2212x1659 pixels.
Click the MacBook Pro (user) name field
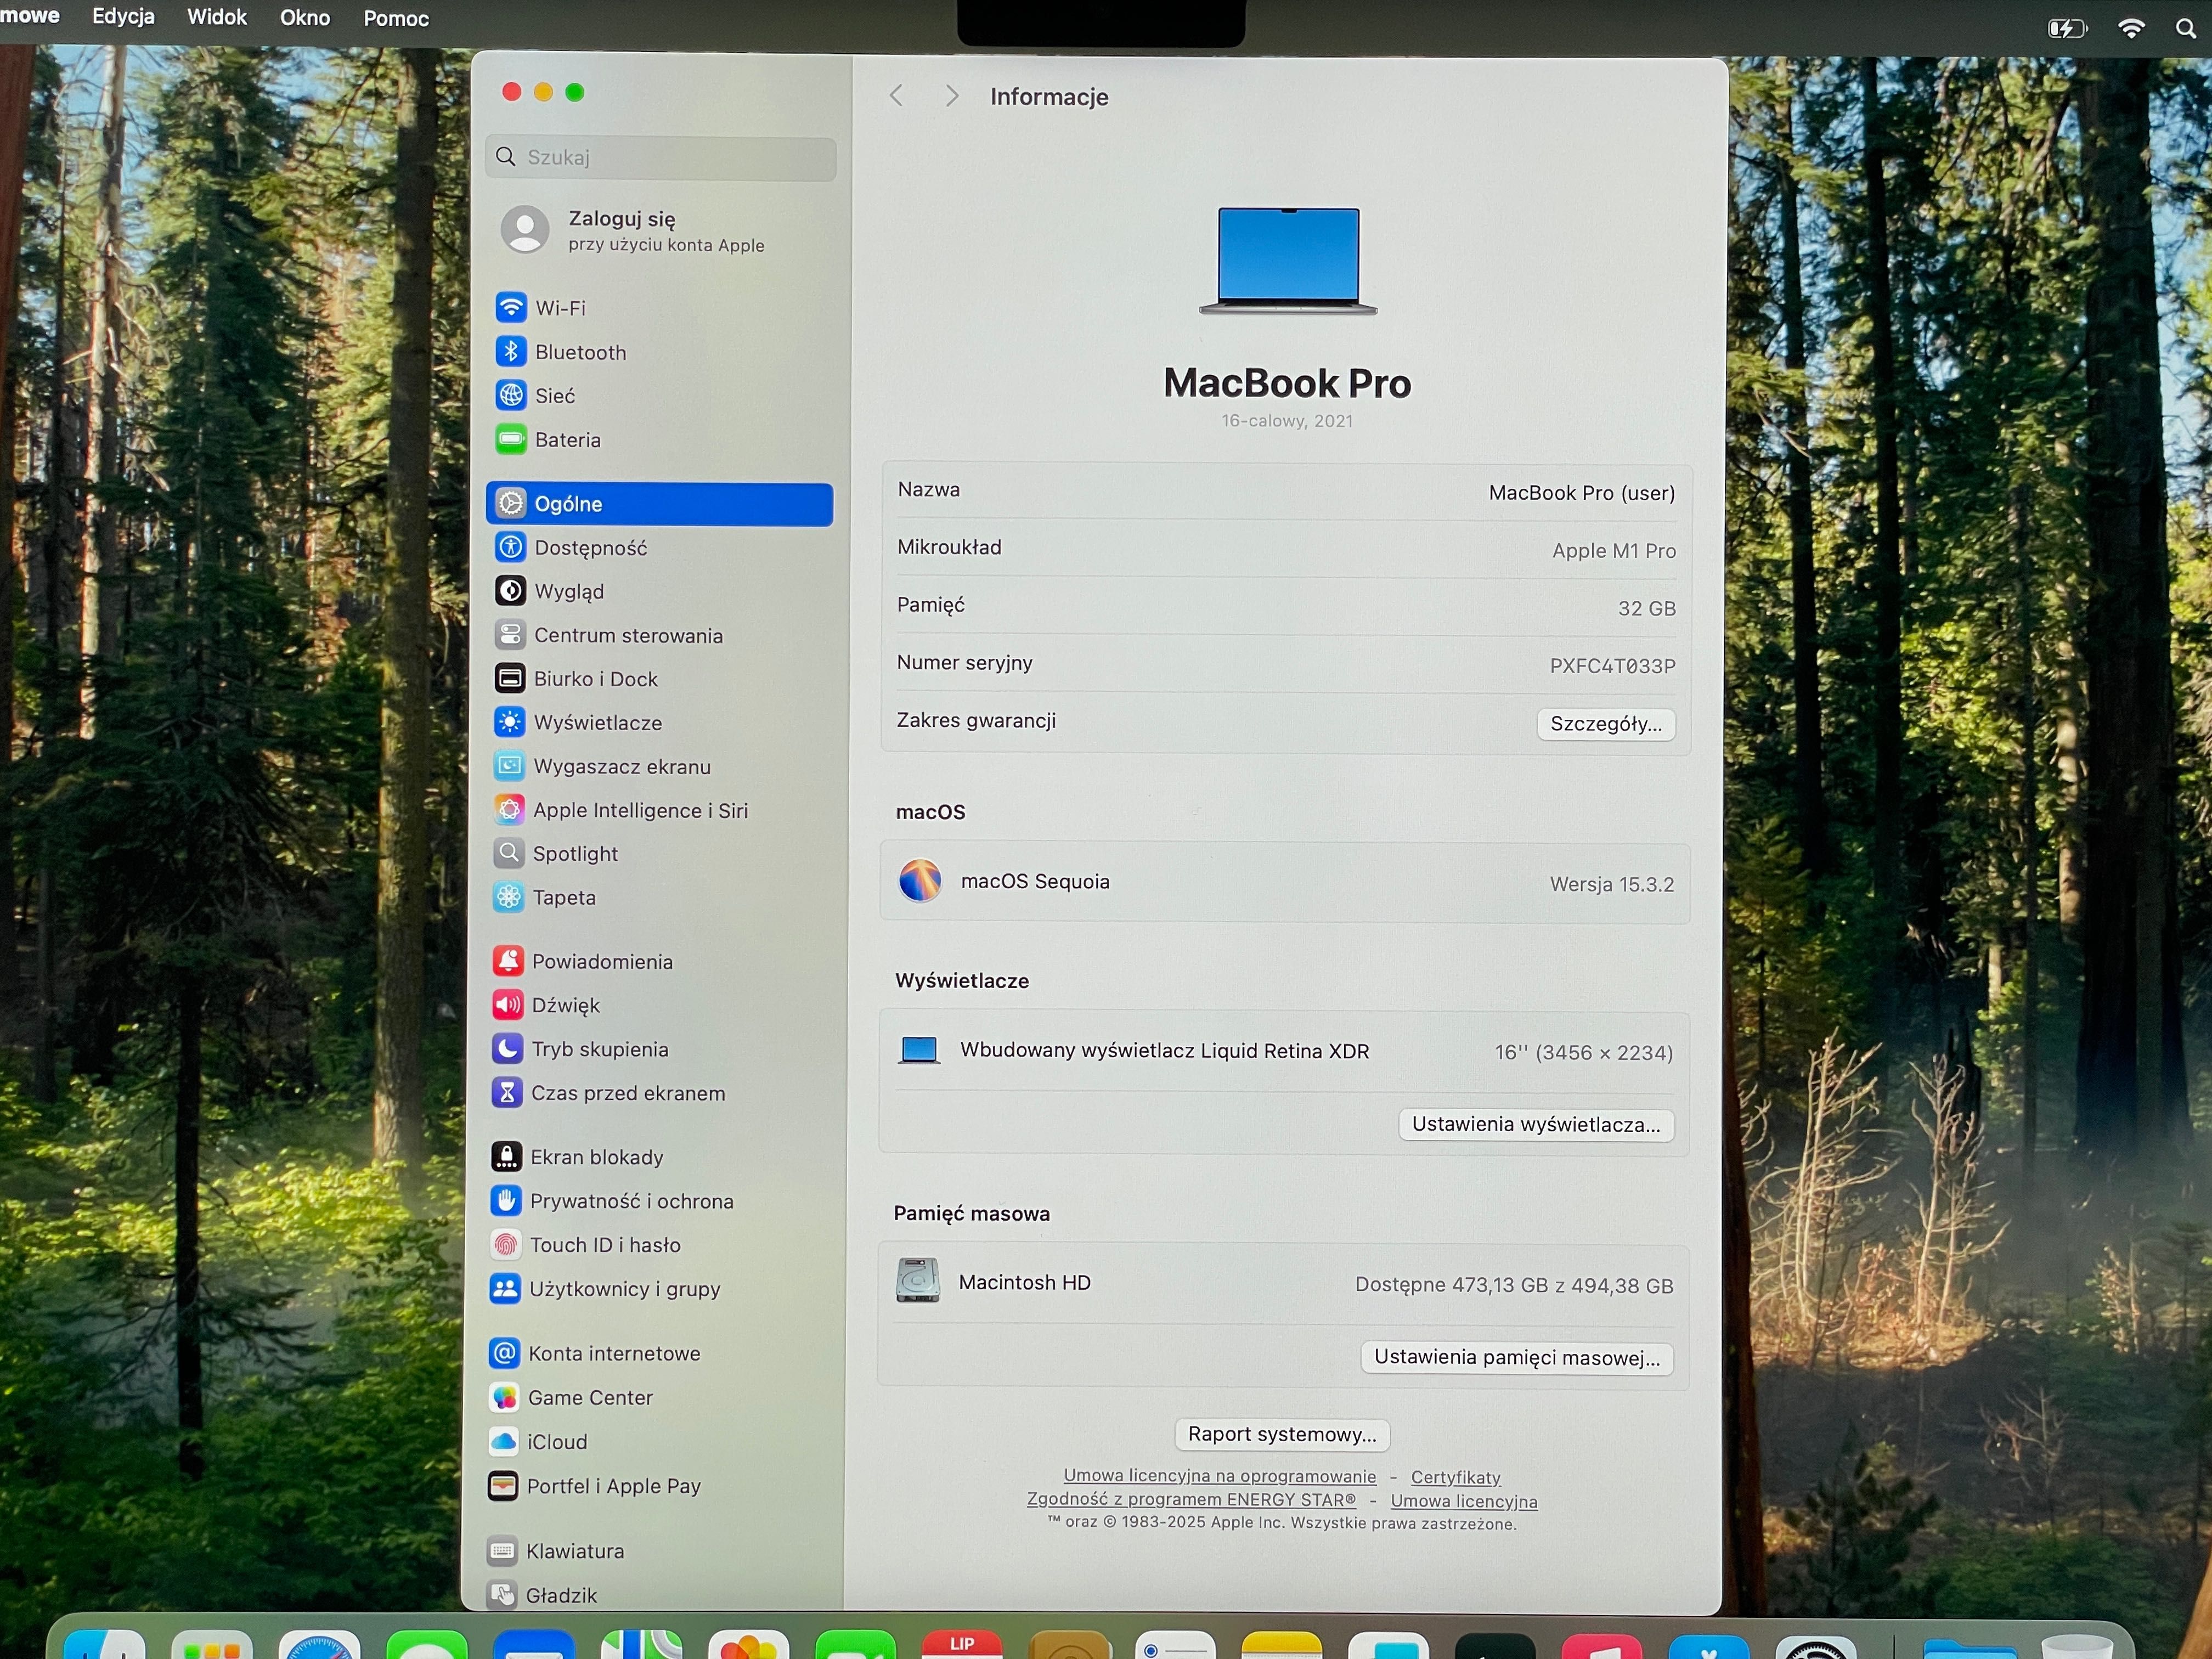(1581, 493)
